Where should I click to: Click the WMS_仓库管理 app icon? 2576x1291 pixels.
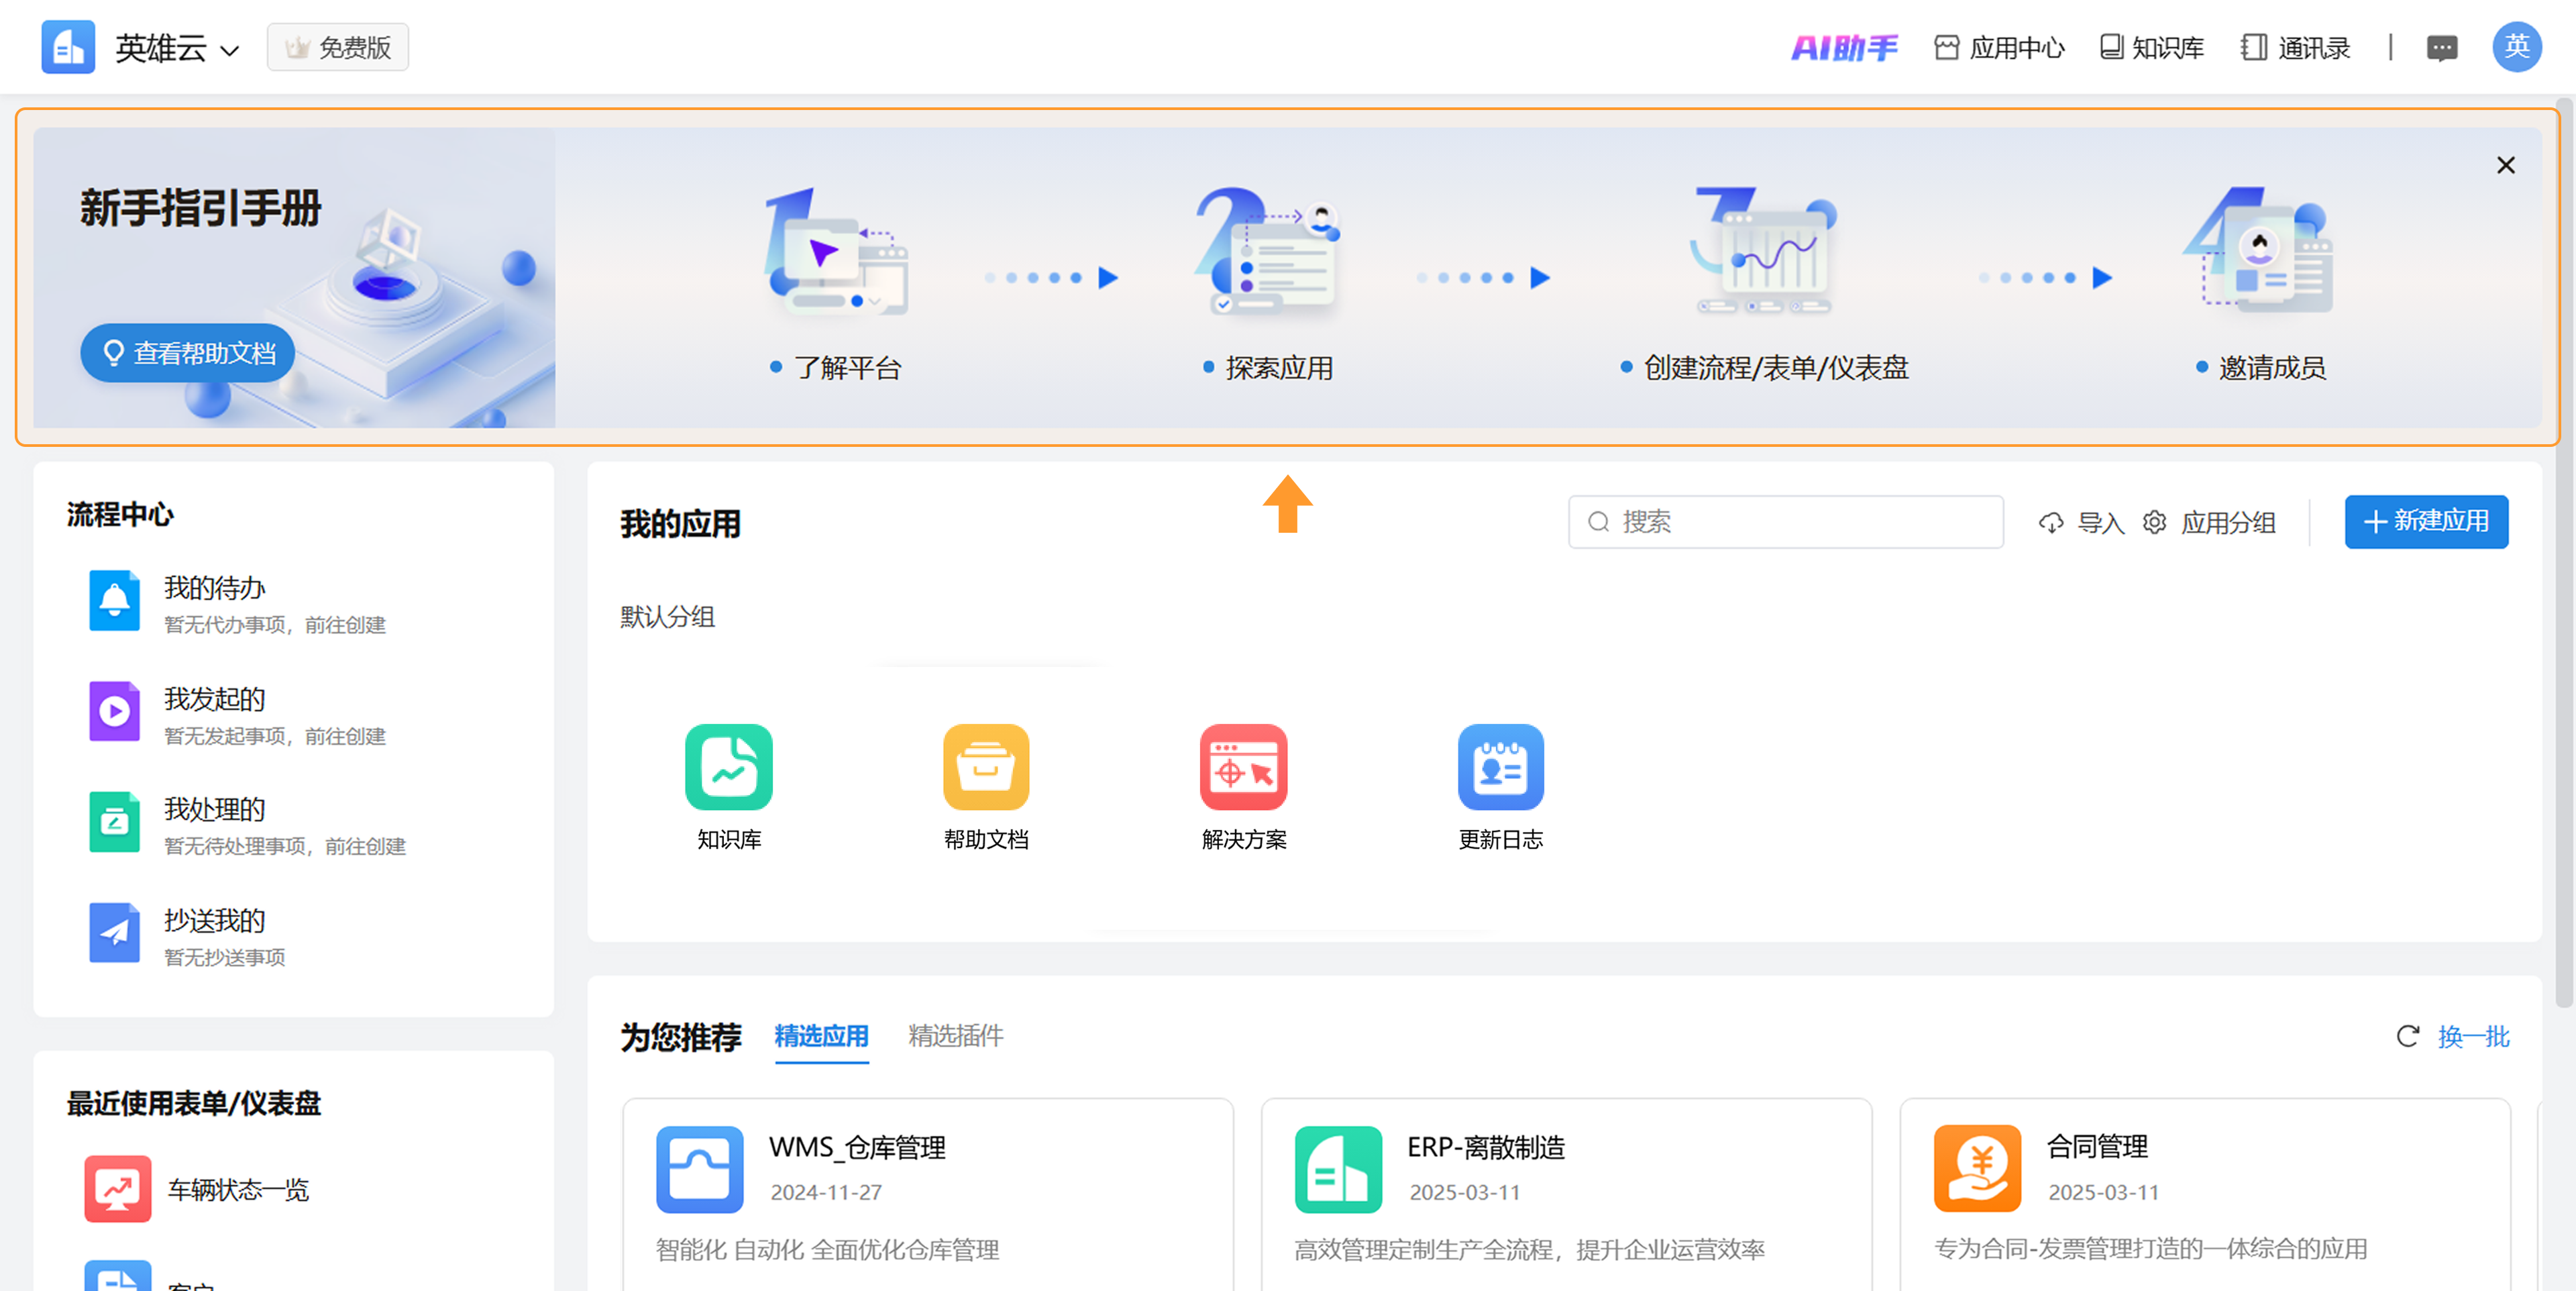click(x=699, y=1169)
